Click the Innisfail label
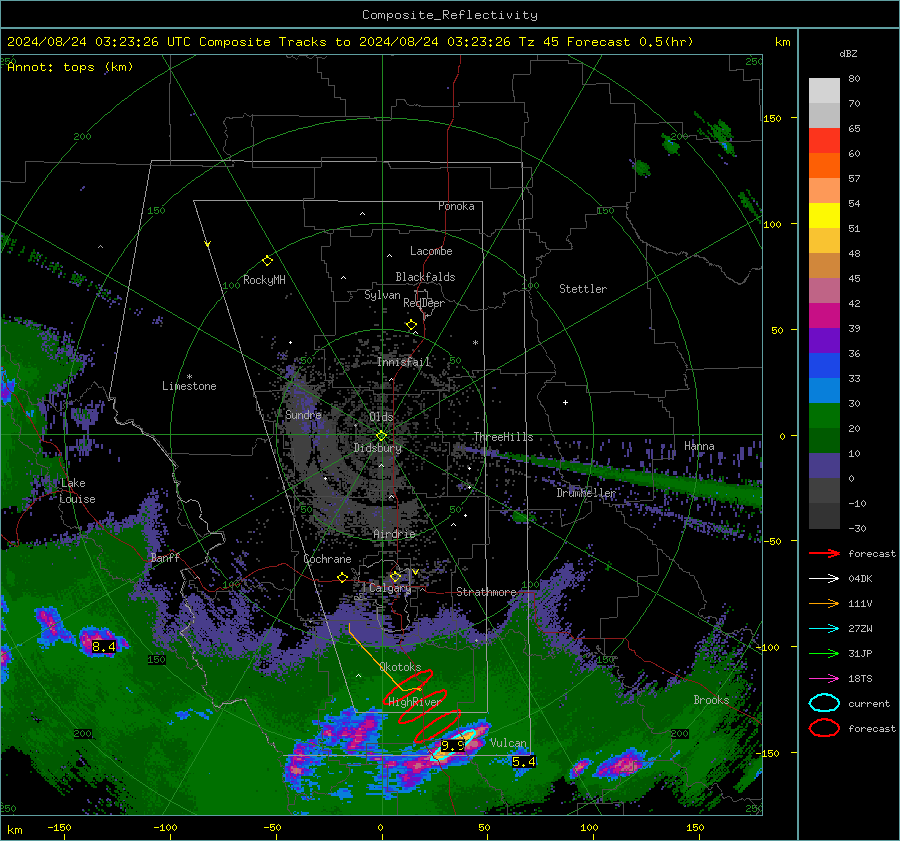This screenshot has height=841, width=900. click(403, 362)
